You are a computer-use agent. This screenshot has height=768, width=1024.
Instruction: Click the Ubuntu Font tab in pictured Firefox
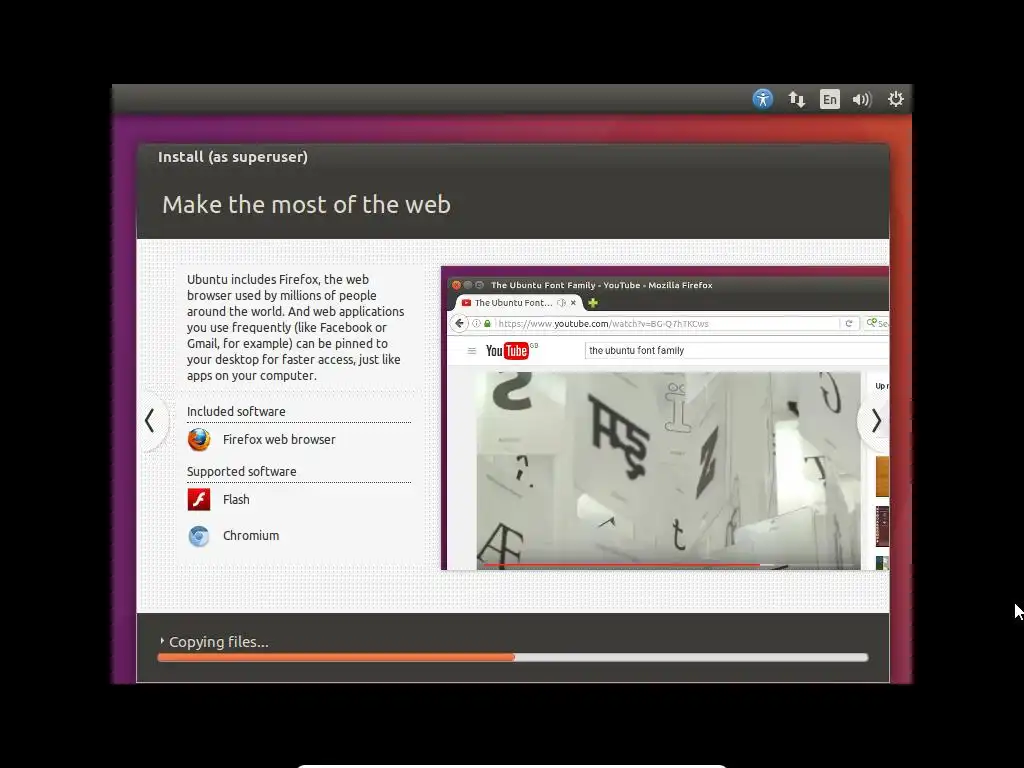(519, 303)
